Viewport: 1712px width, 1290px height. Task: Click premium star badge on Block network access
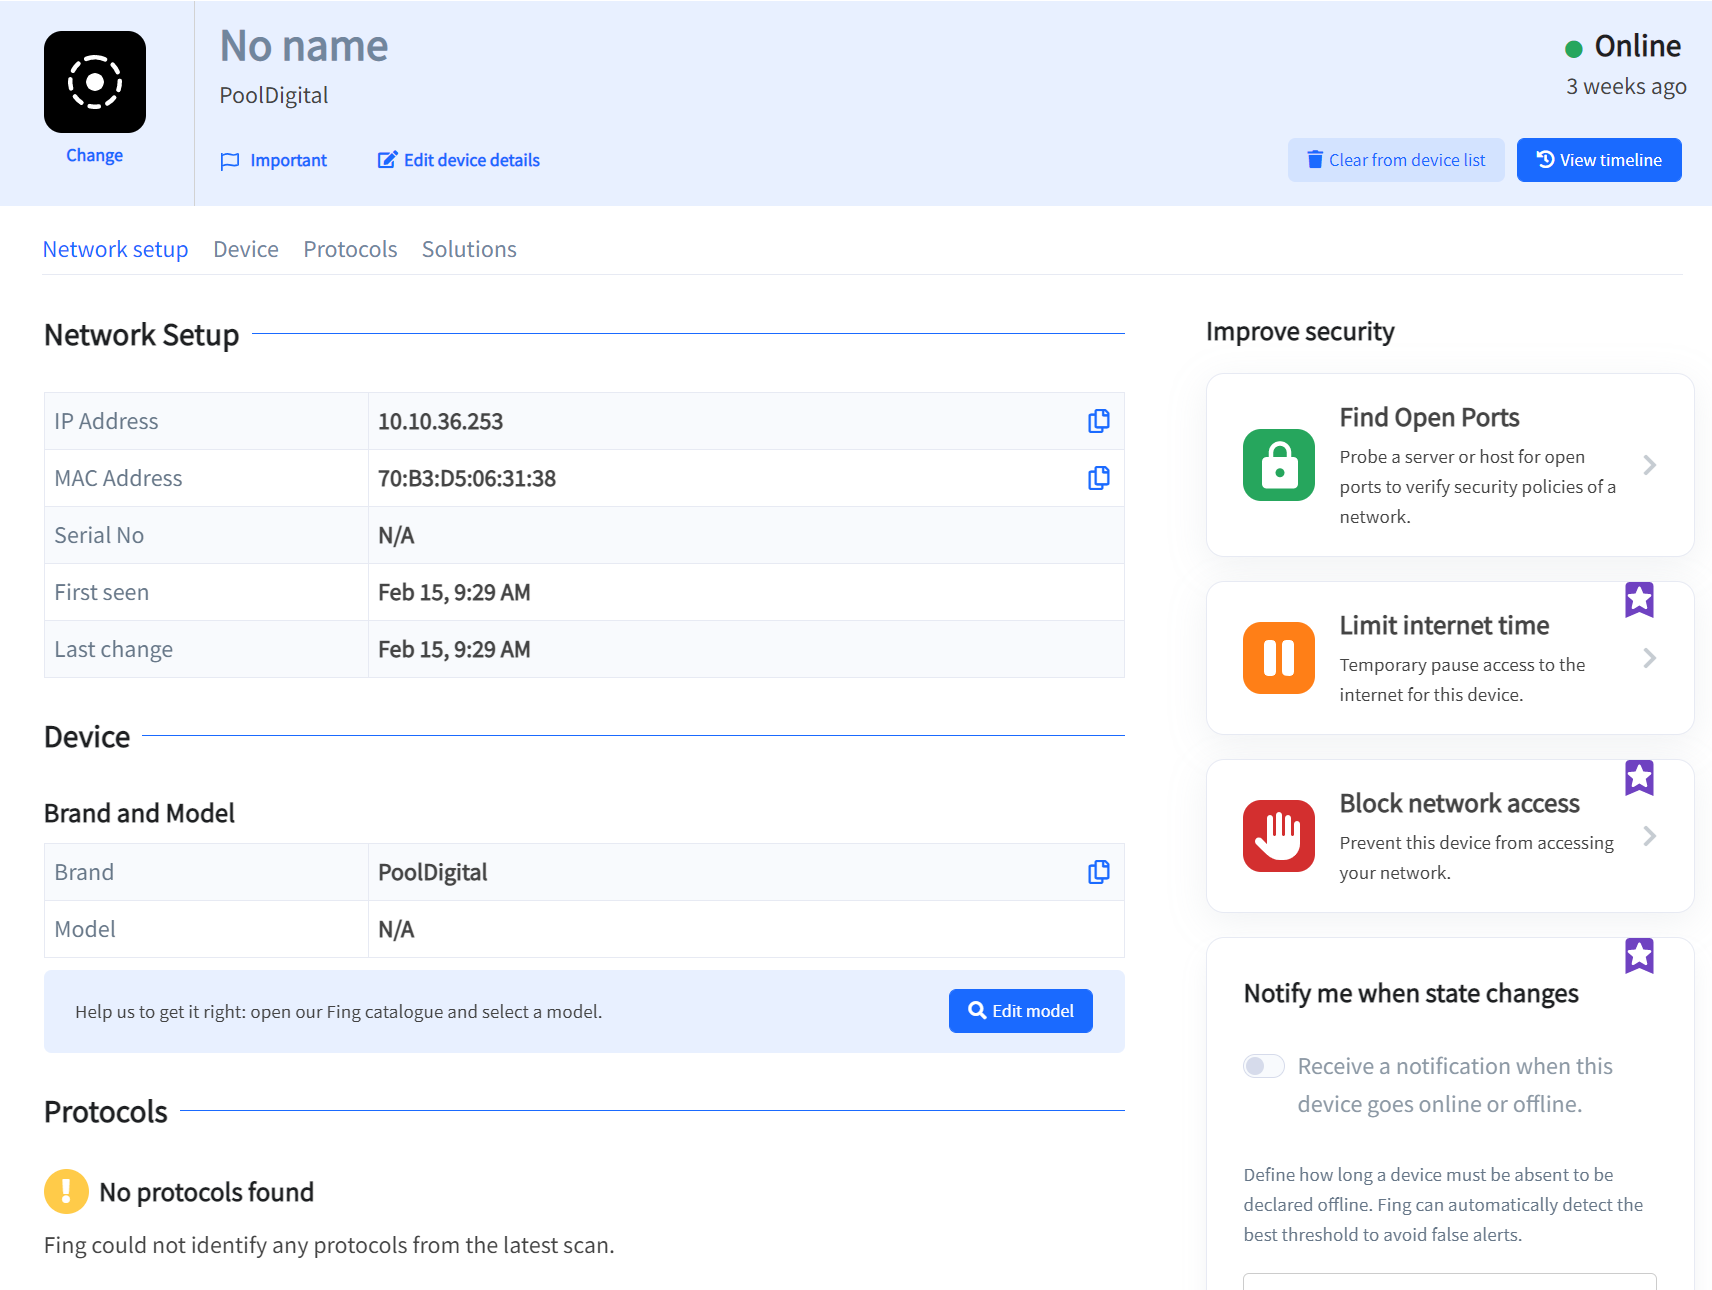click(x=1639, y=778)
